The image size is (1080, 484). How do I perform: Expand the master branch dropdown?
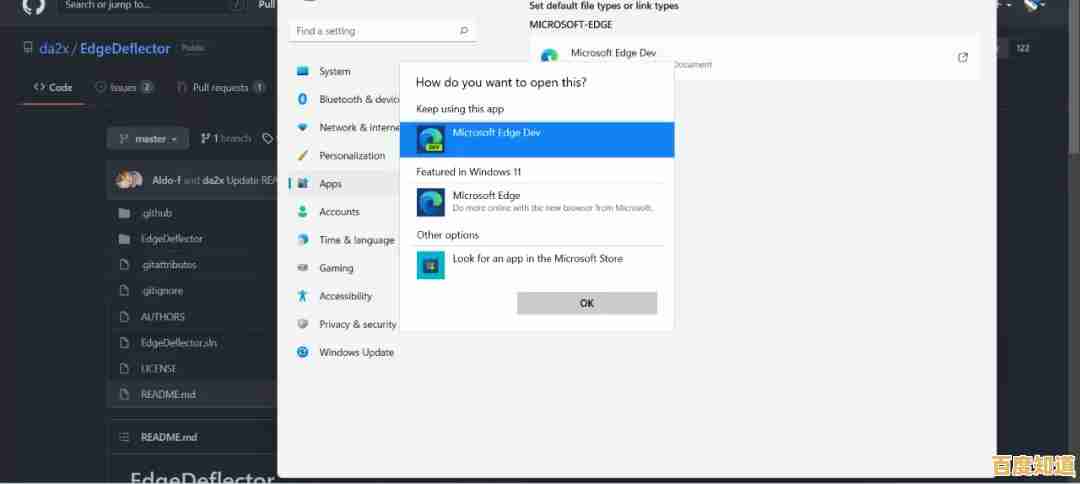[149, 139]
